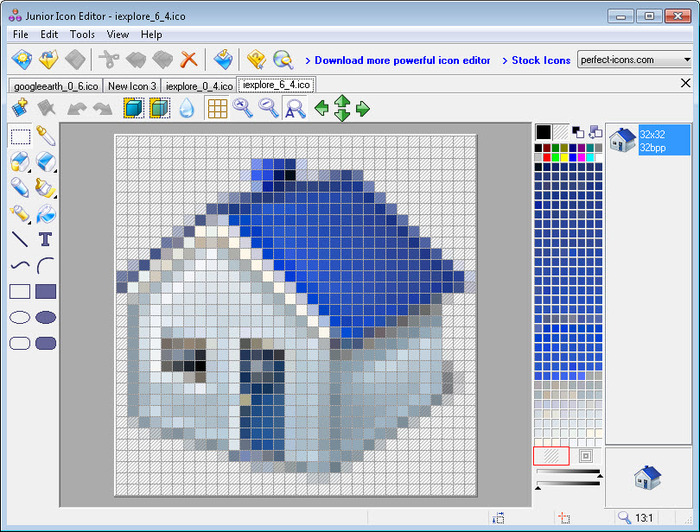Open the Help book icon

pos(256,59)
